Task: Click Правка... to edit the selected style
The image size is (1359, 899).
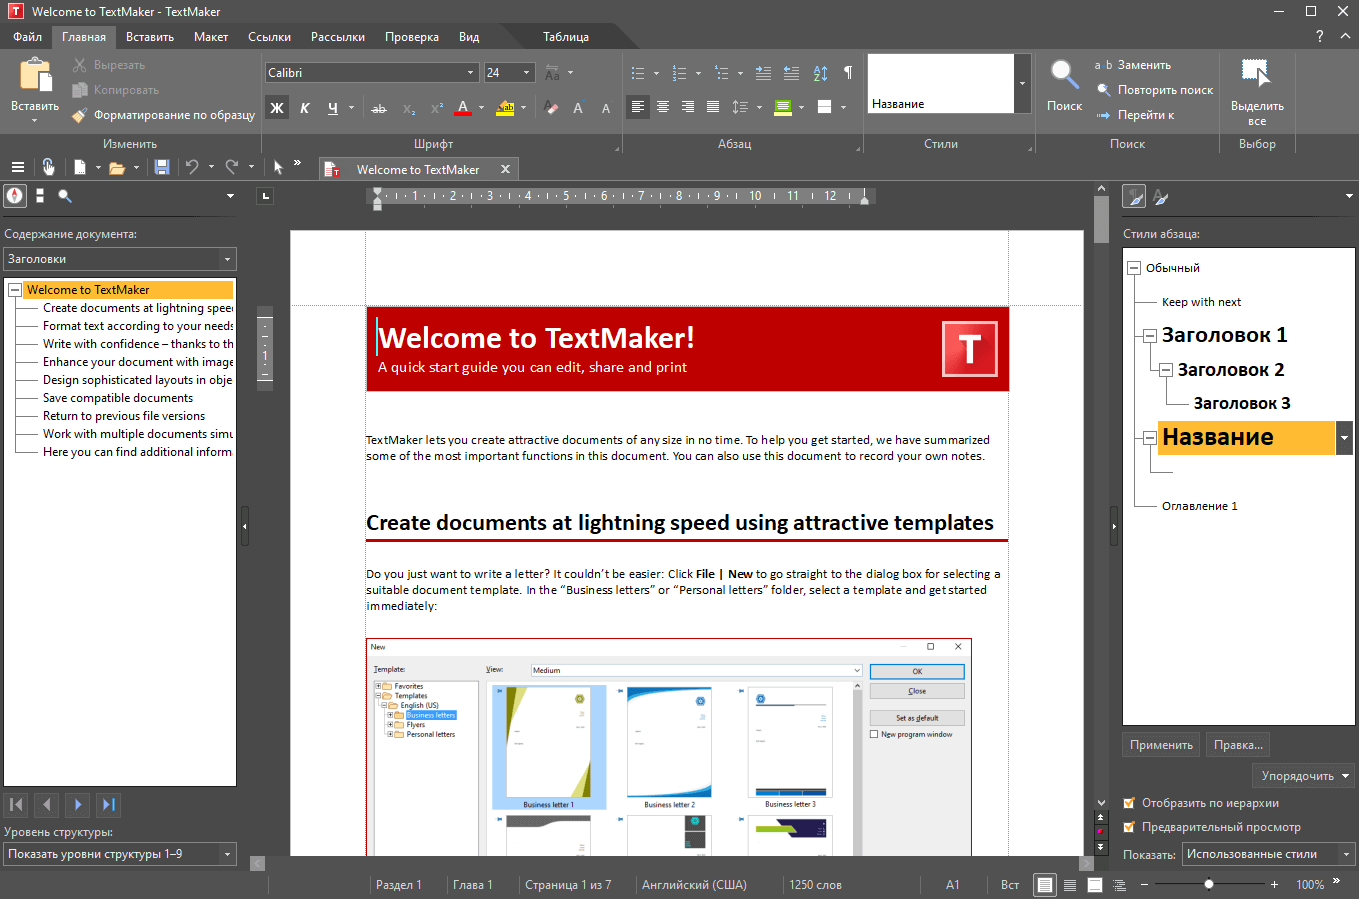Action: (x=1238, y=744)
